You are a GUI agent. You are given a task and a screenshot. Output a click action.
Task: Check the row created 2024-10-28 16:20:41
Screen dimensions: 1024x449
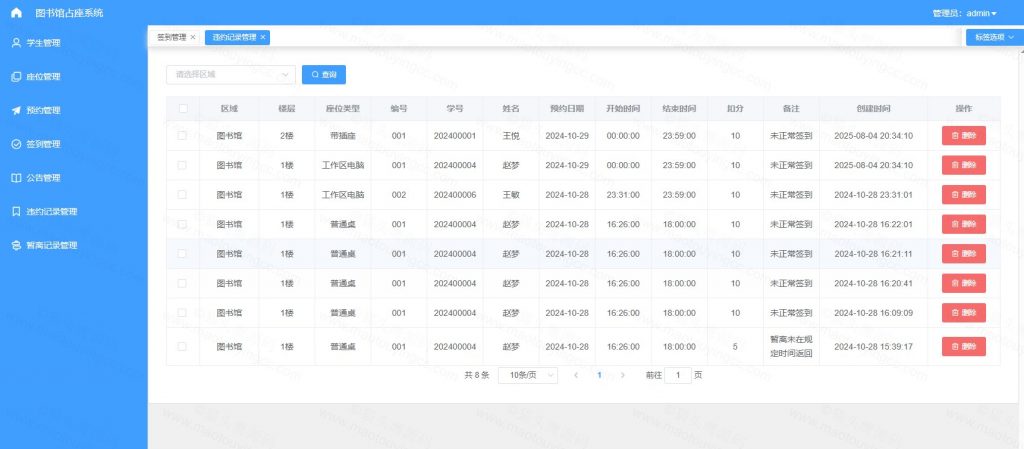click(x=182, y=283)
